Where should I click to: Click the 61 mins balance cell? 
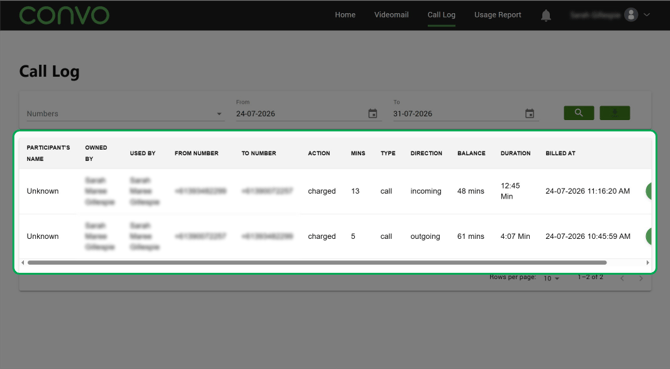pos(471,237)
